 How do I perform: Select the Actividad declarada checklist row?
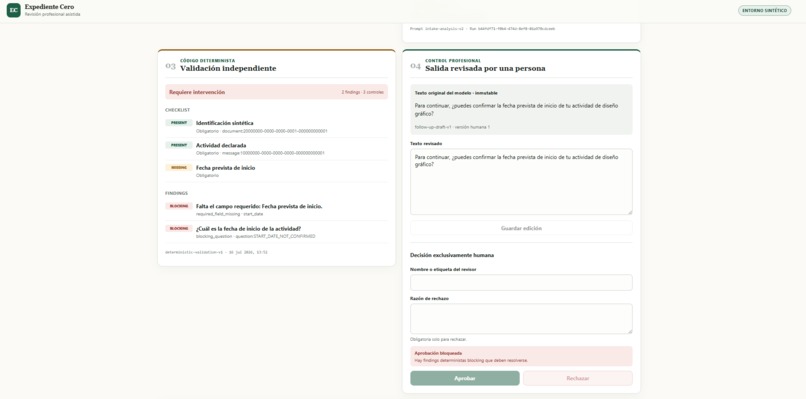click(277, 149)
